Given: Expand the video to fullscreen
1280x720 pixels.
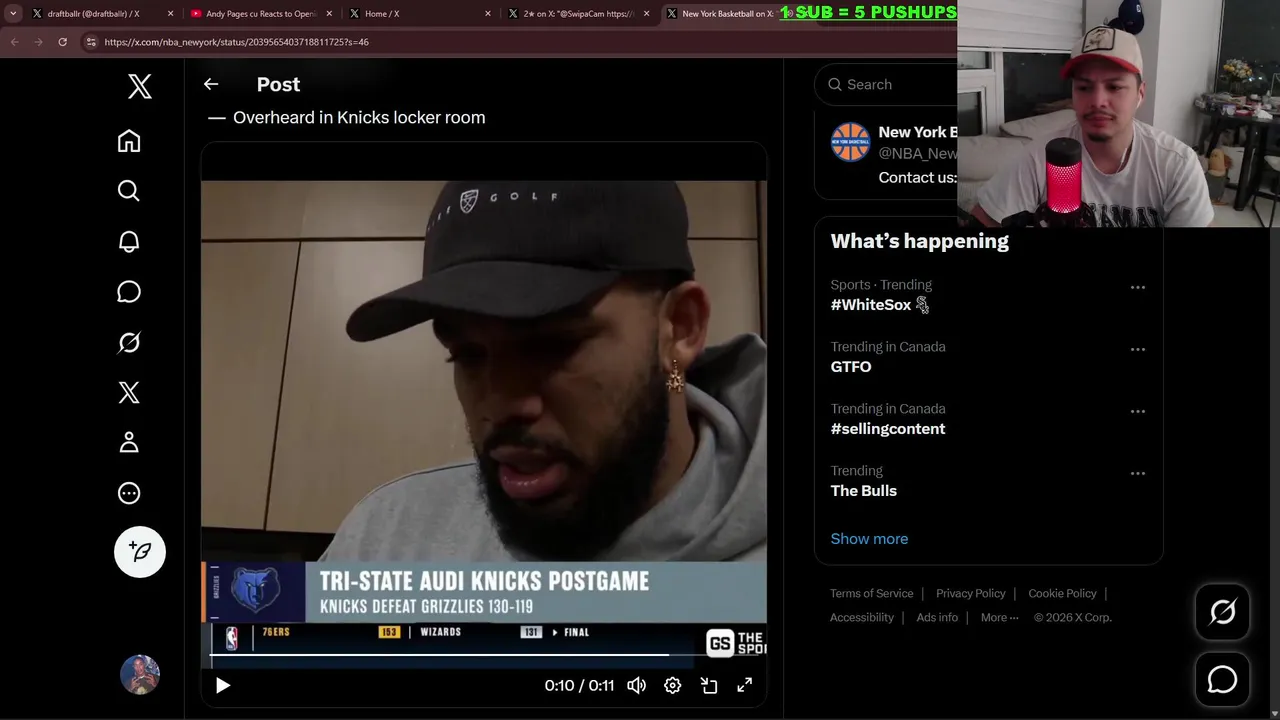Looking at the screenshot, I should 745,685.
